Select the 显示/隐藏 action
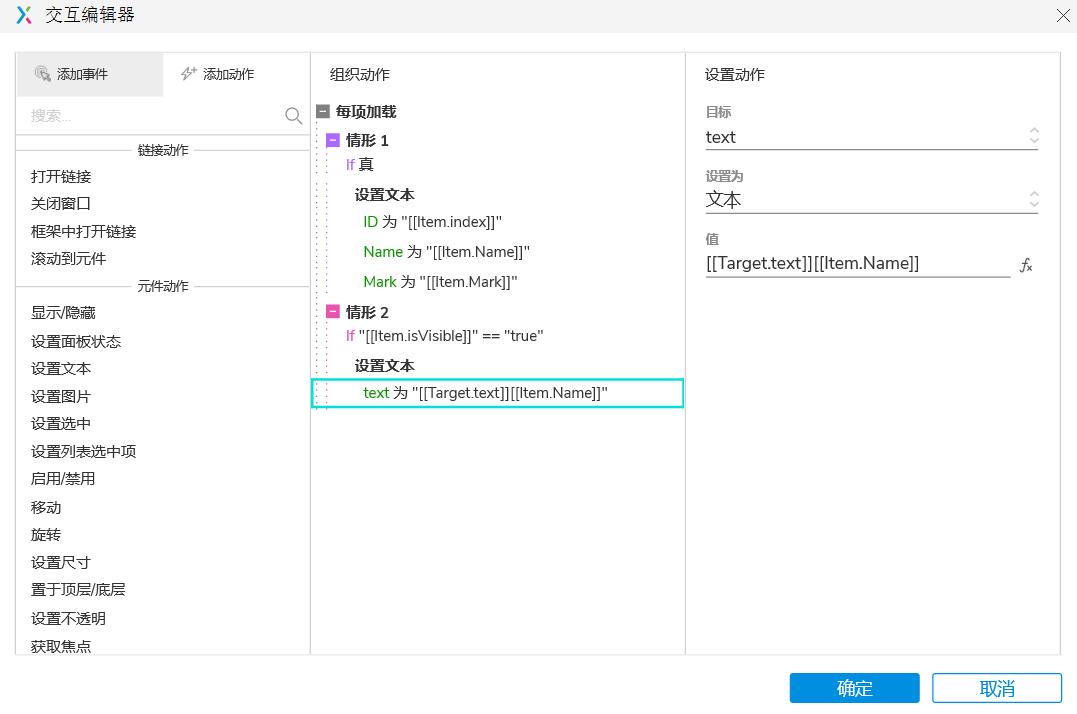Screen dimensions: 1077x714 (63, 313)
